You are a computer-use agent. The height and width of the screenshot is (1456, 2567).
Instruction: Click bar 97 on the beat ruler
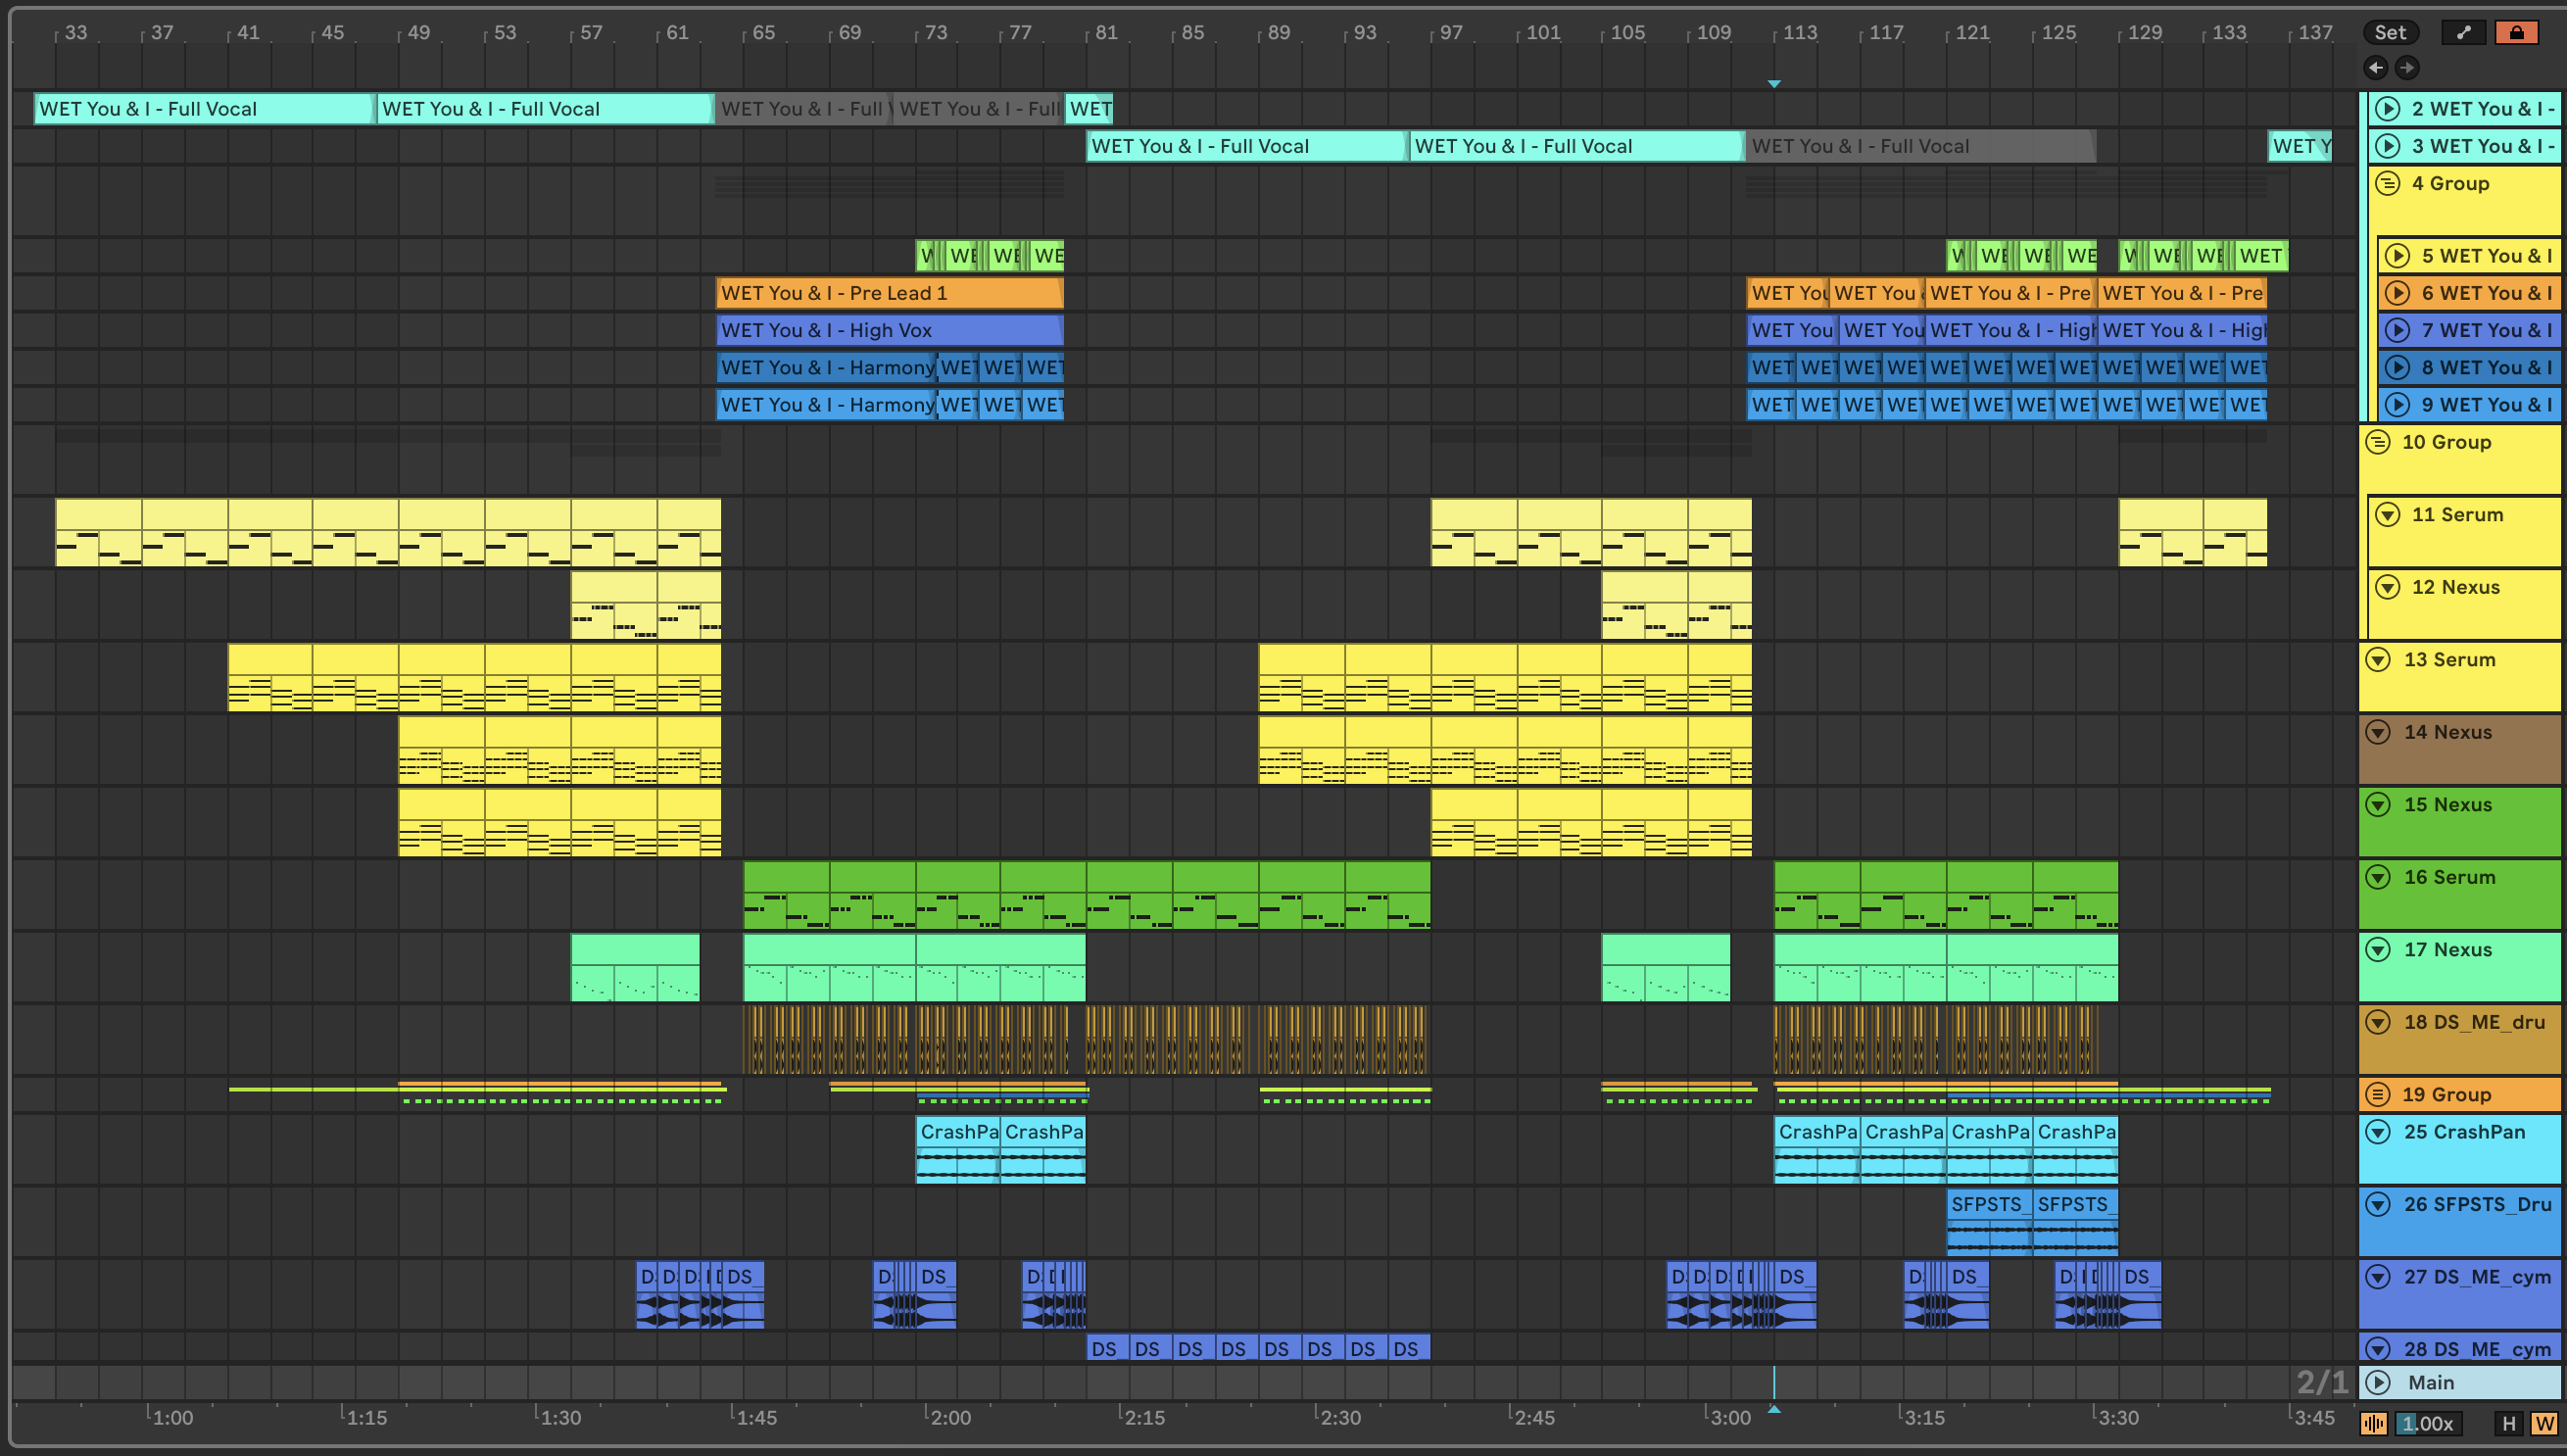[x=1447, y=33]
